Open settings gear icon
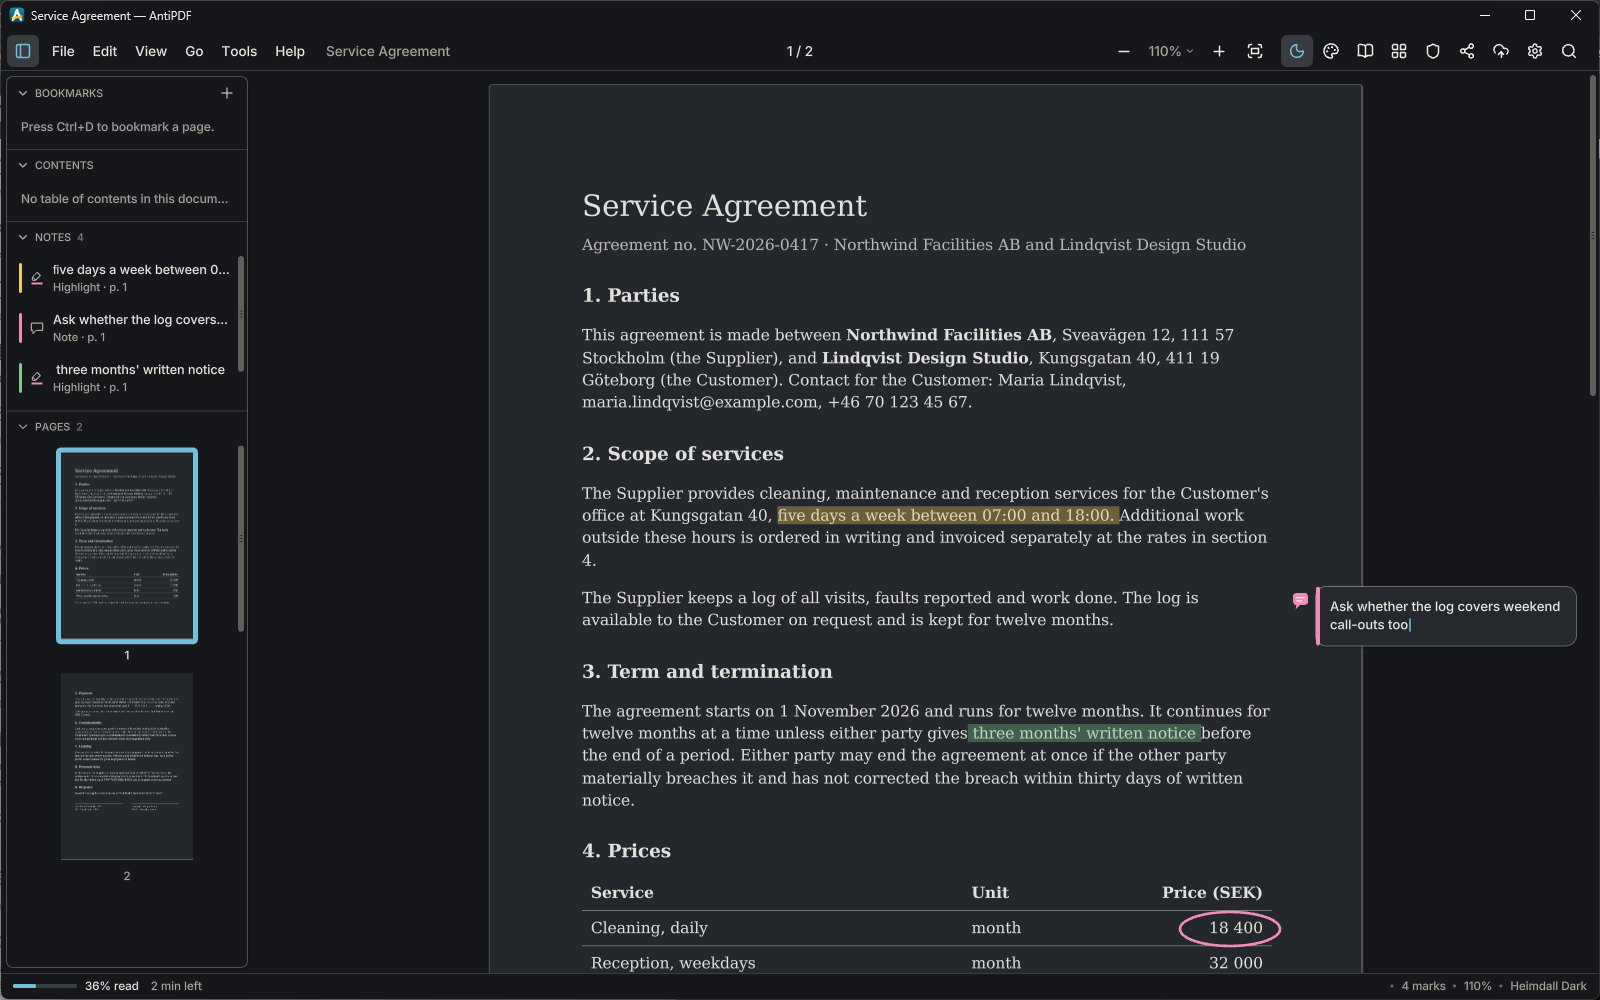Viewport: 1600px width, 1000px height. pyautogui.click(x=1535, y=51)
